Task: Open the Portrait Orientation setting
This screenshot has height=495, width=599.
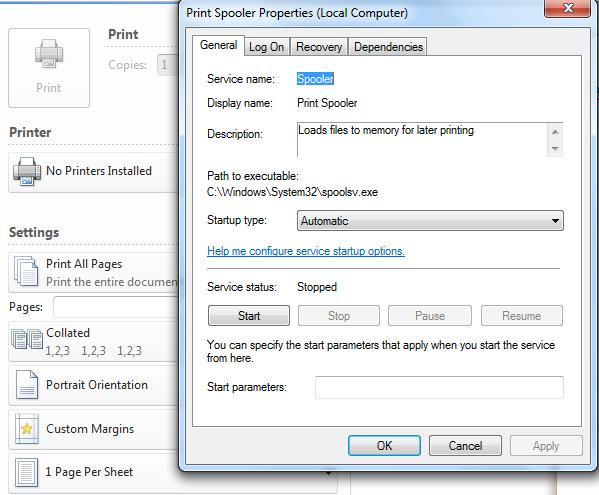Action: [94, 385]
